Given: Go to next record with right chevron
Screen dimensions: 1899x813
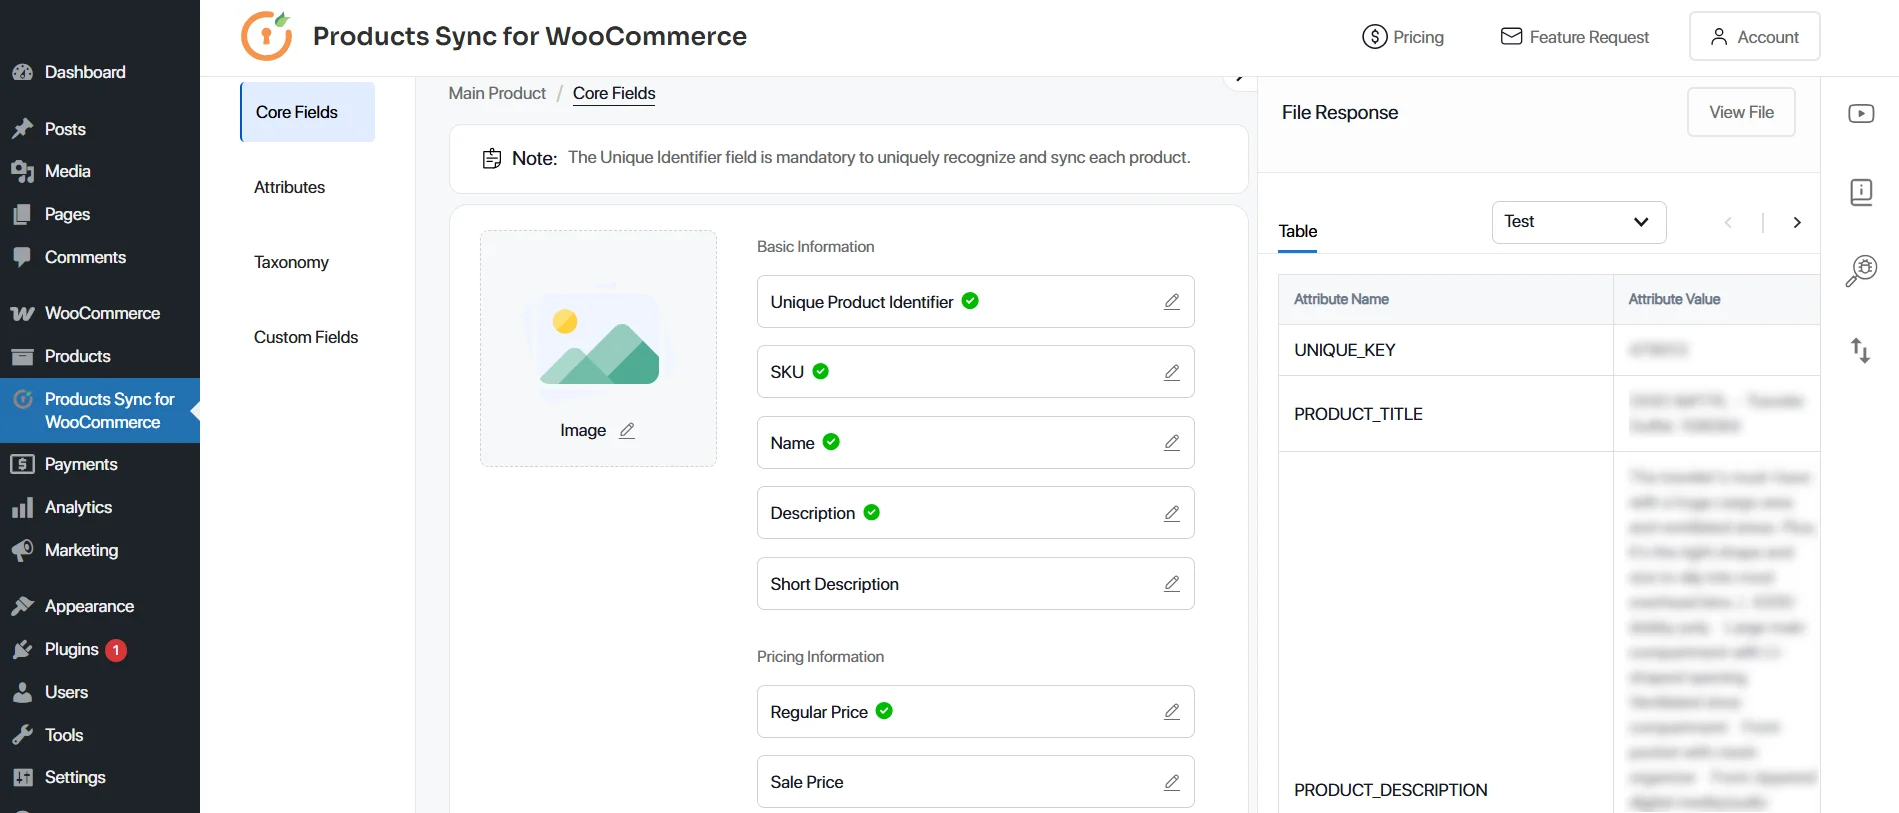Looking at the screenshot, I should click(1797, 223).
